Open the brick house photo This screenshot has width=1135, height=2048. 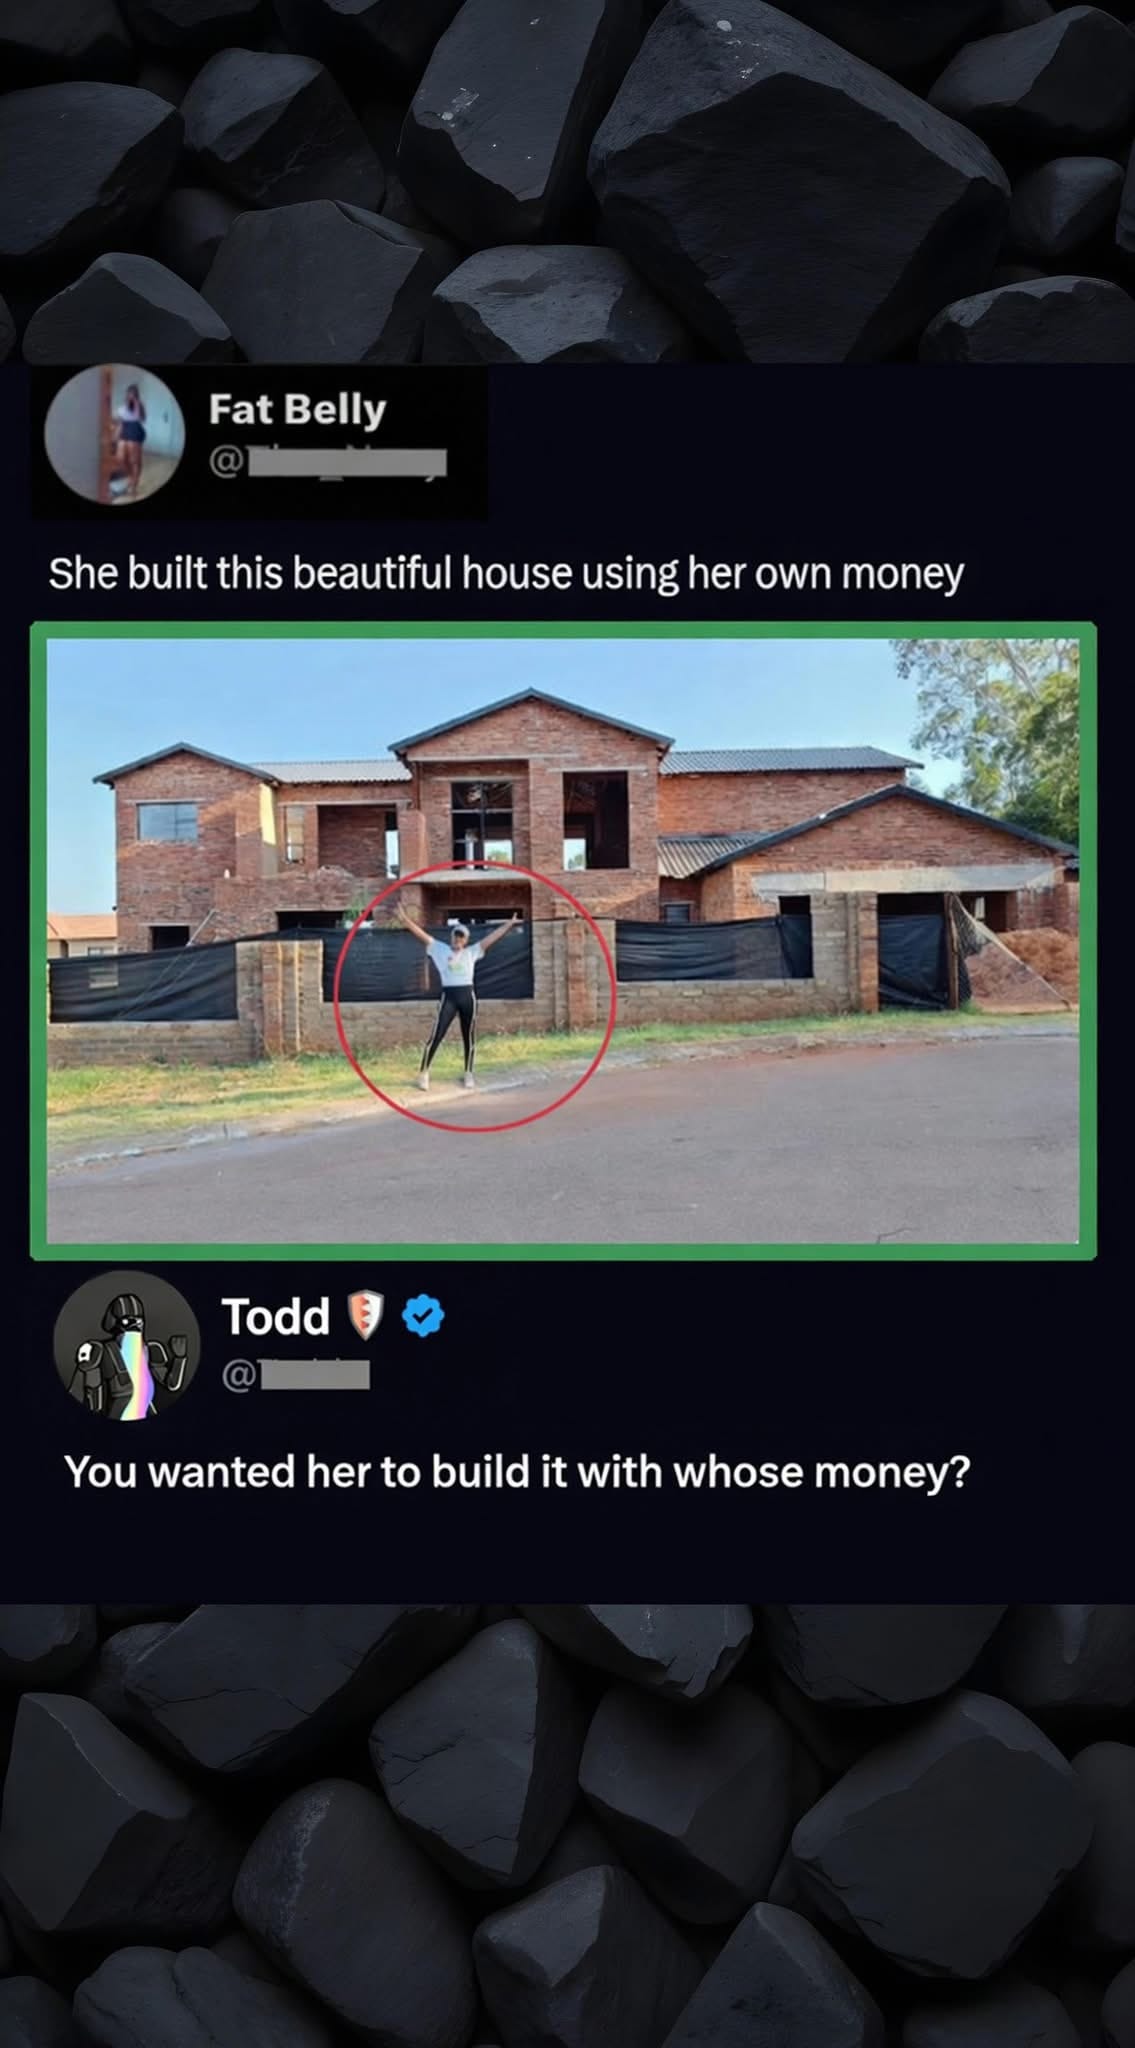563,940
